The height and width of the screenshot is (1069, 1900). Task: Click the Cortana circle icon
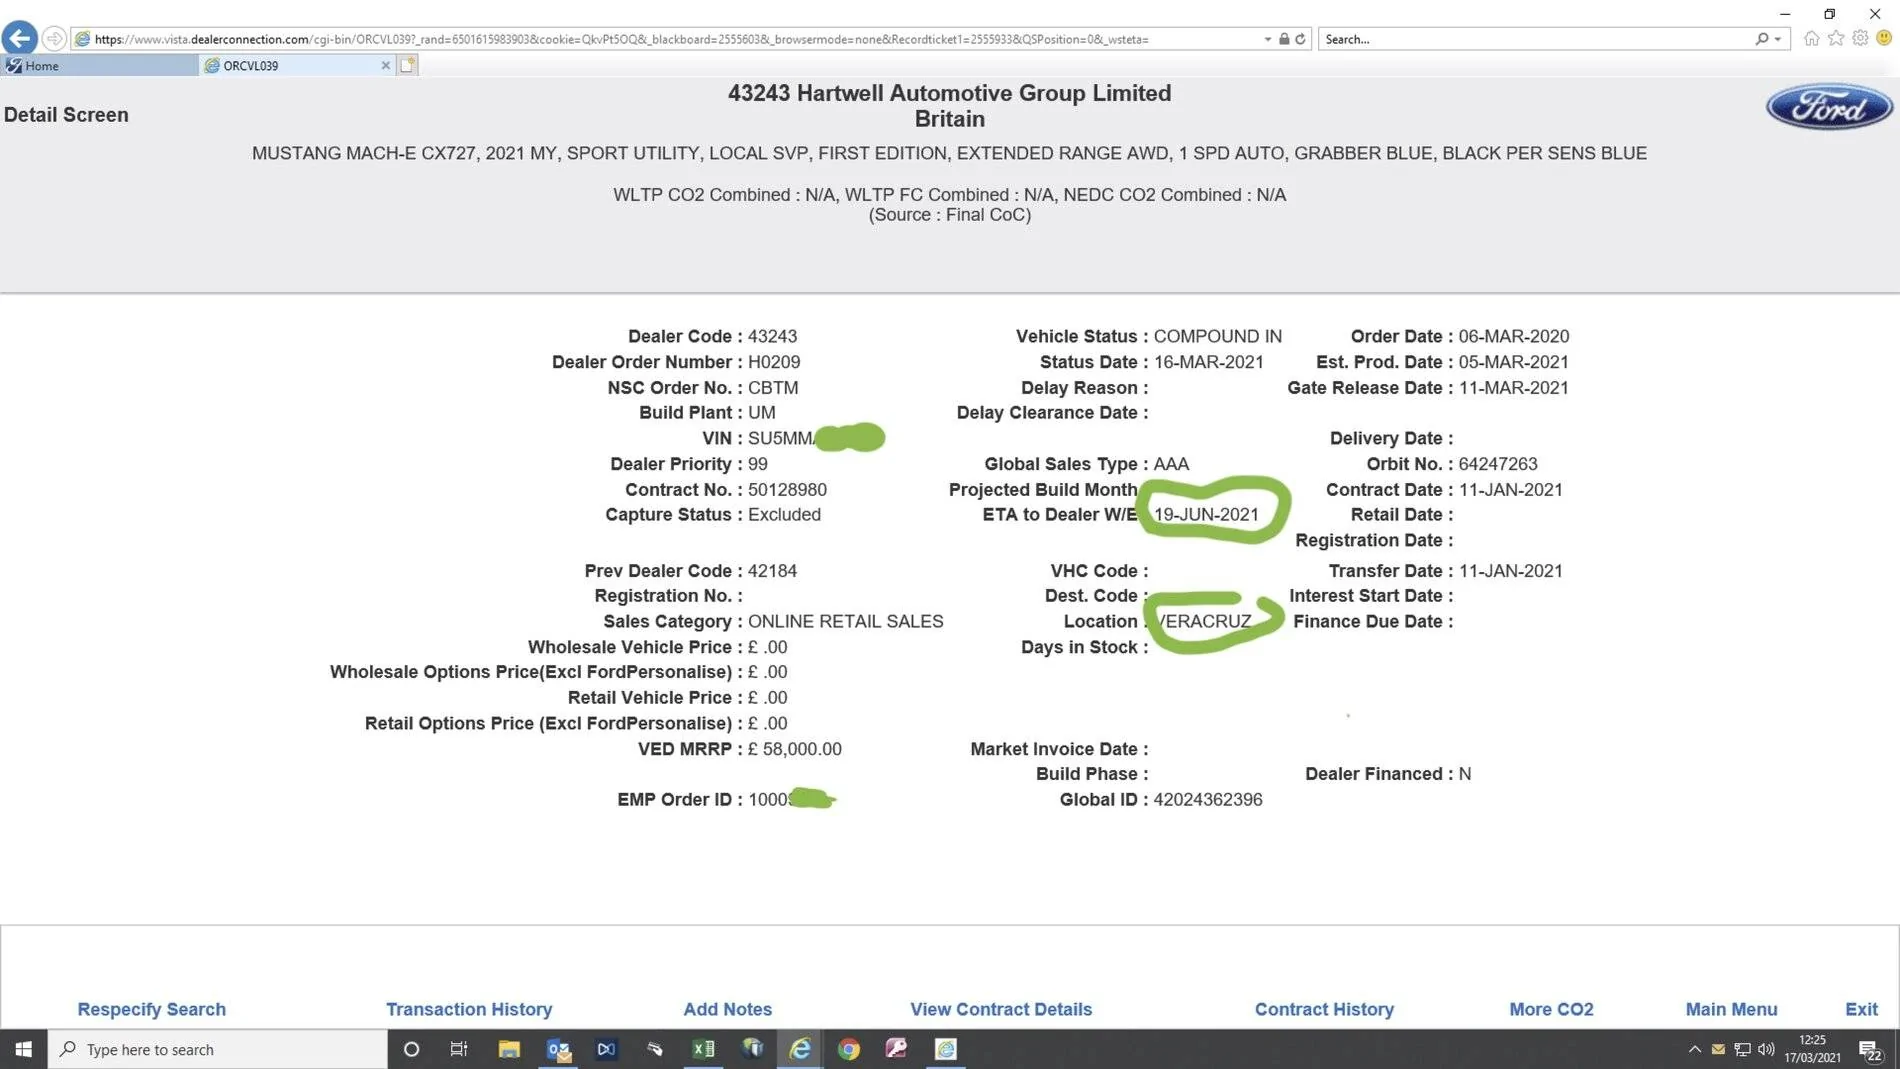(411, 1049)
